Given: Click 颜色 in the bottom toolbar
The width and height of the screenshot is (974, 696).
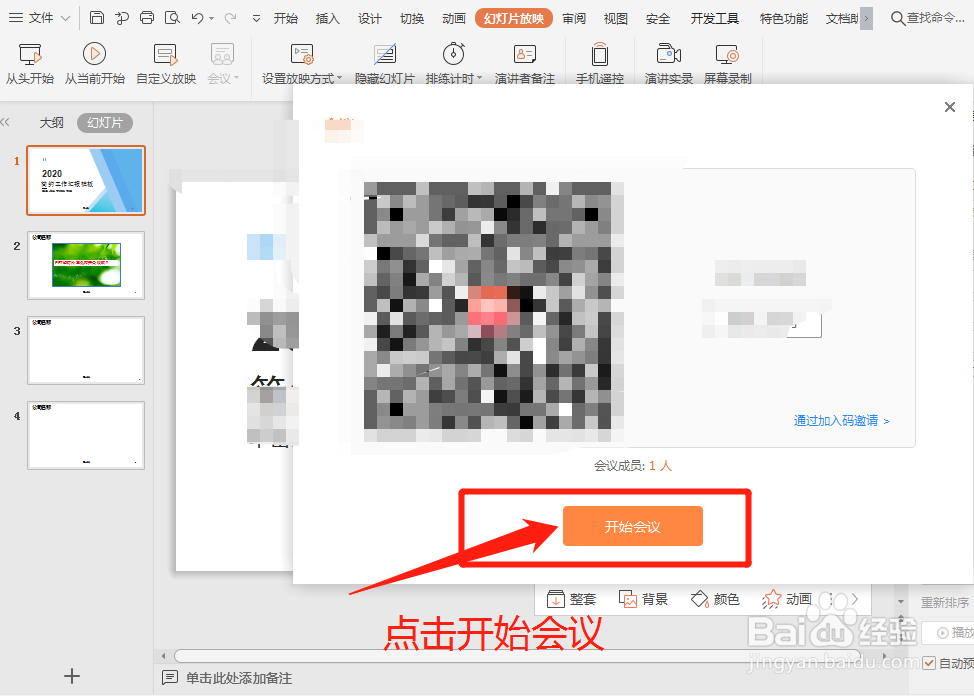Looking at the screenshot, I should (x=715, y=599).
